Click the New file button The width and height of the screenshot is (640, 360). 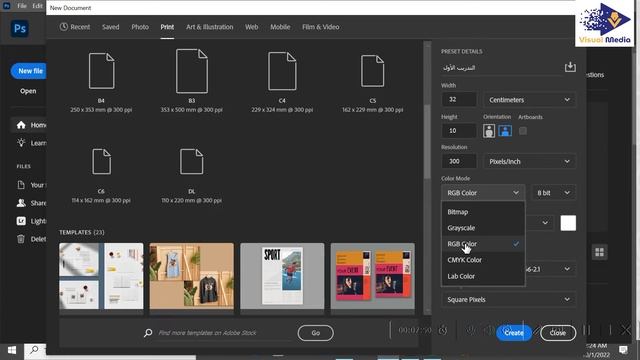click(x=29, y=71)
